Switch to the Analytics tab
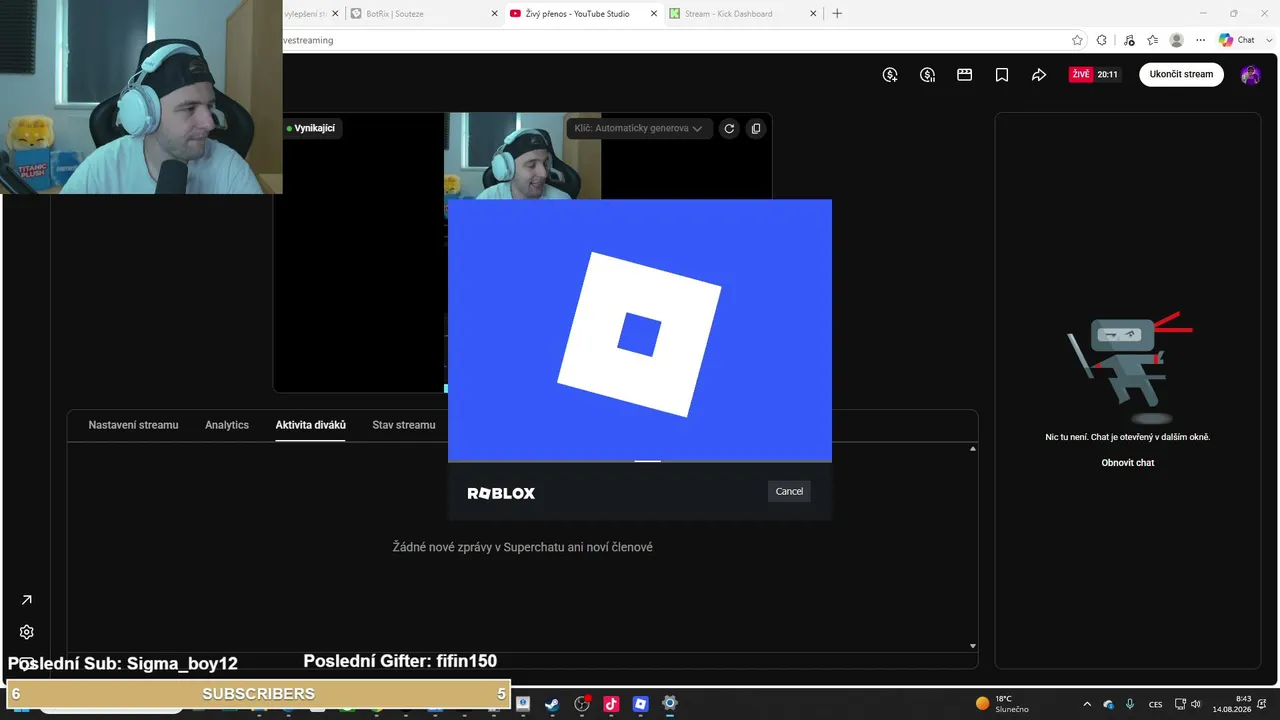Viewport: 1280px width, 720px height. click(227, 425)
